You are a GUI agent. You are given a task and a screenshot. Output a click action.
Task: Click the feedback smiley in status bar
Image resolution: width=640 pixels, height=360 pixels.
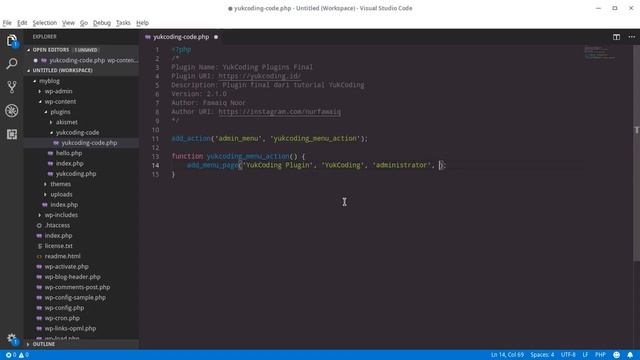(616, 355)
